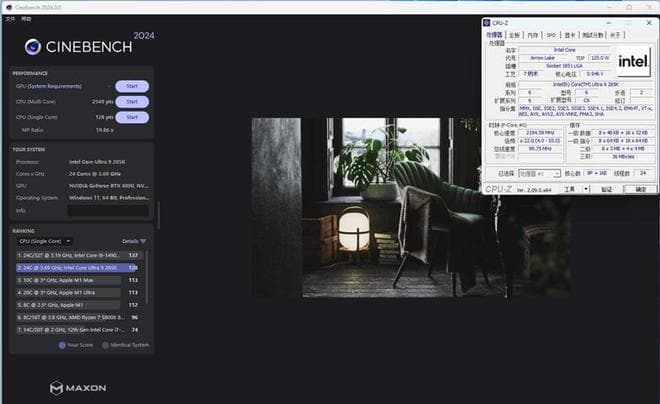Start the GPU benchmark test
660x404 pixels.
(x=131, y=86)
